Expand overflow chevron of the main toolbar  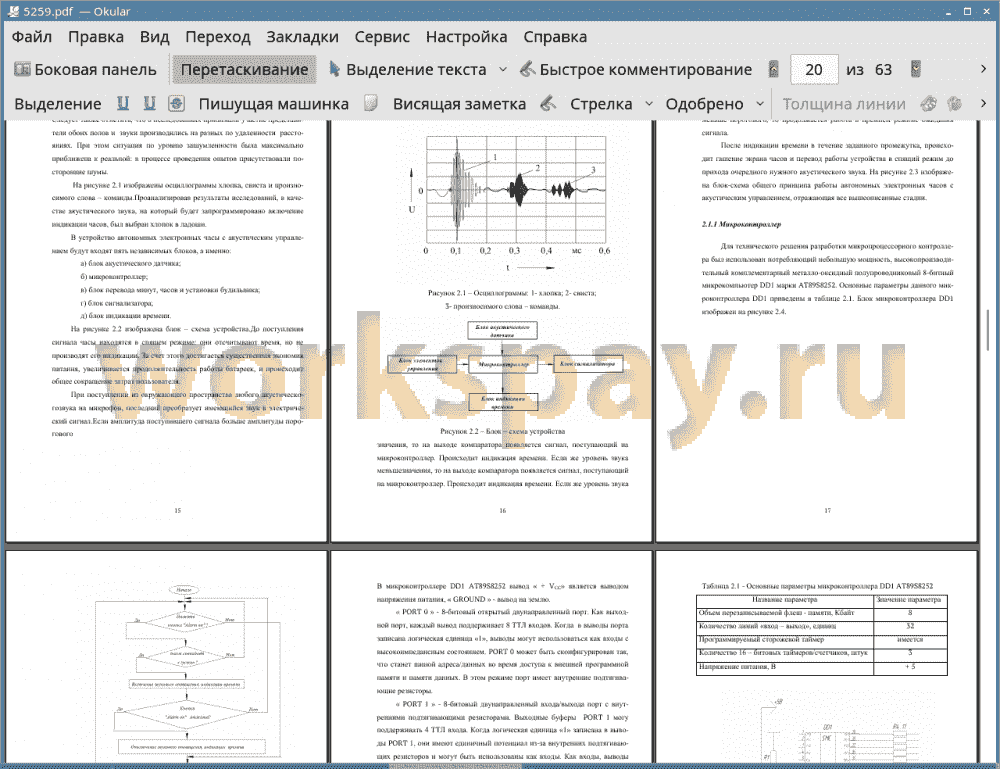click(983, 69)
